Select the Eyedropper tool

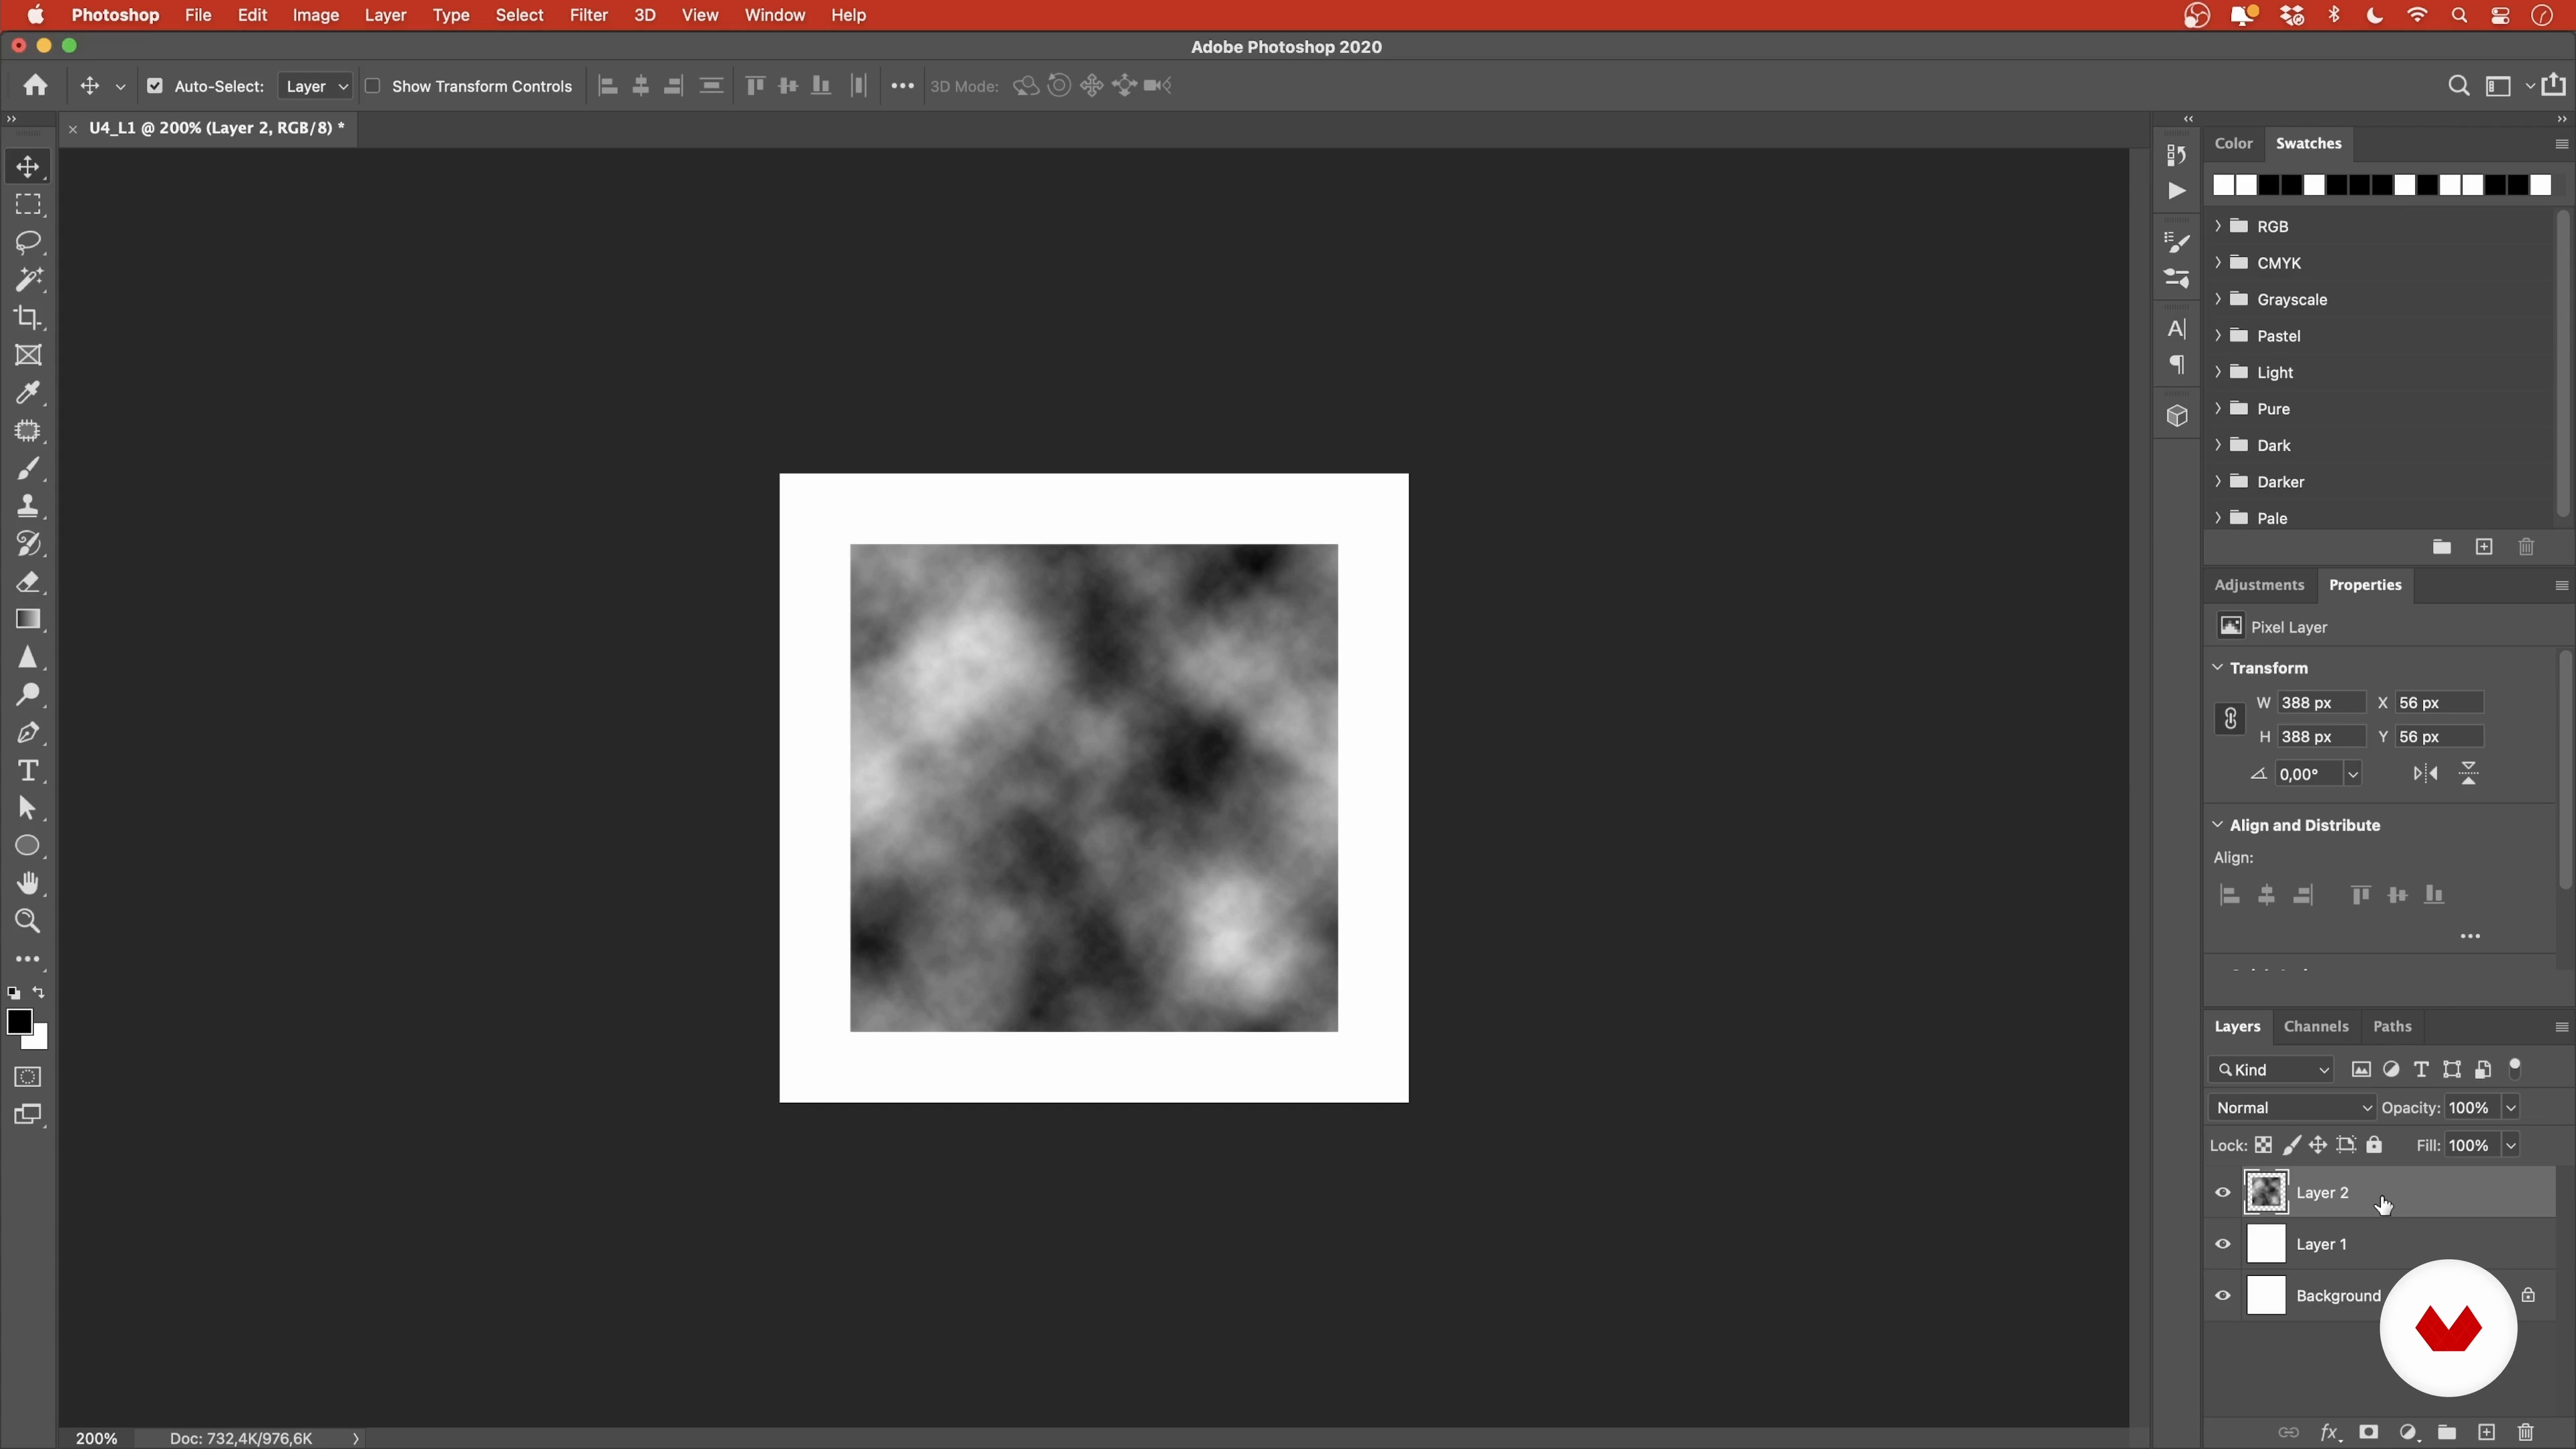[x=28, y=393]
